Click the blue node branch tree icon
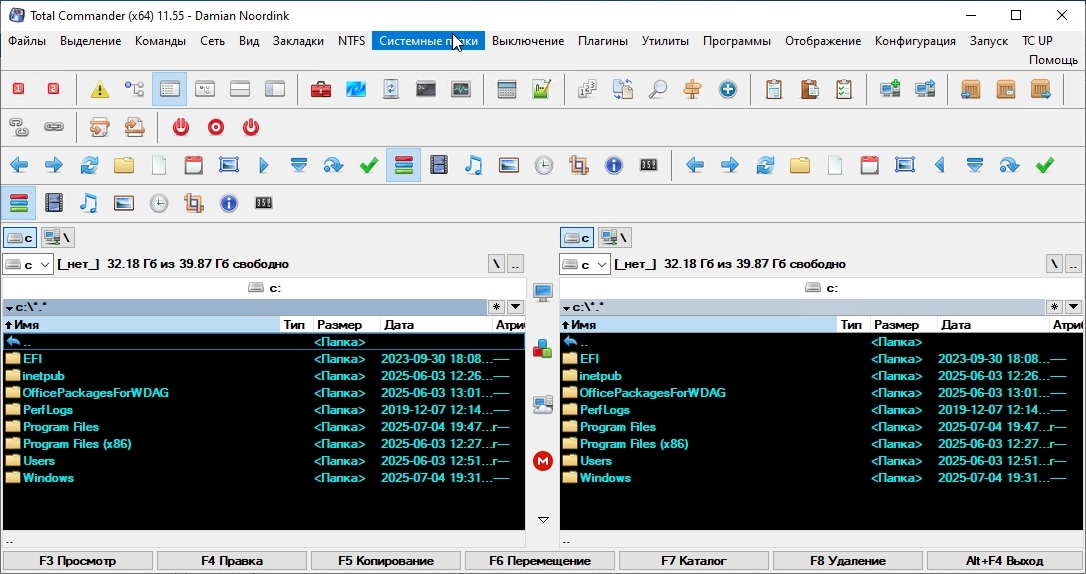Screen dimensions: 1086x574 134,89
